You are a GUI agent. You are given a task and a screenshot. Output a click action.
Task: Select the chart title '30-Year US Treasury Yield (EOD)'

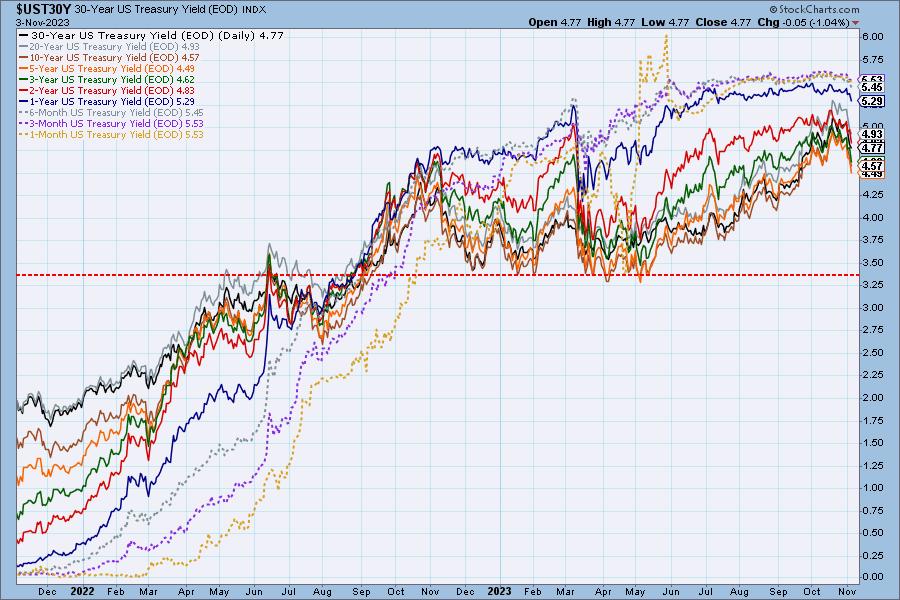[157, 10]
